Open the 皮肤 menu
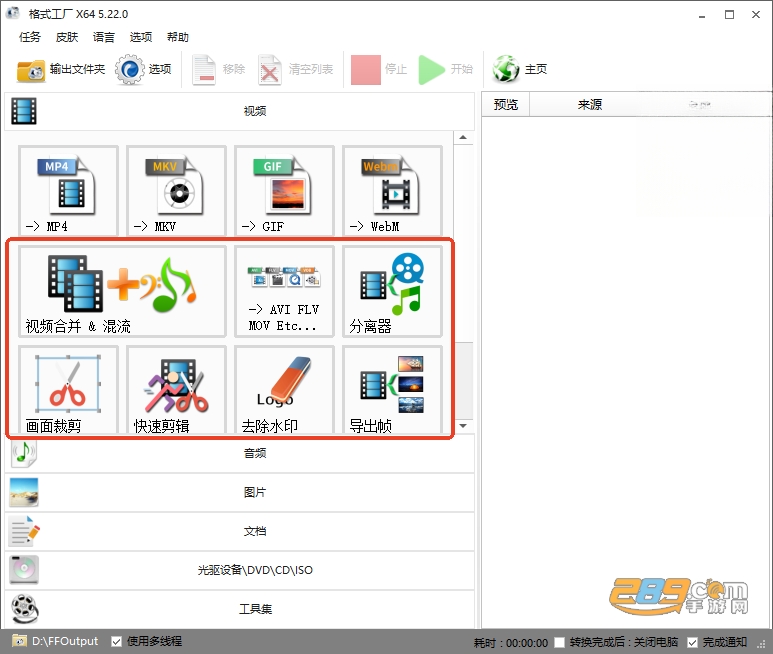Viewport: 773px width, 654px height. click(67, 37)
